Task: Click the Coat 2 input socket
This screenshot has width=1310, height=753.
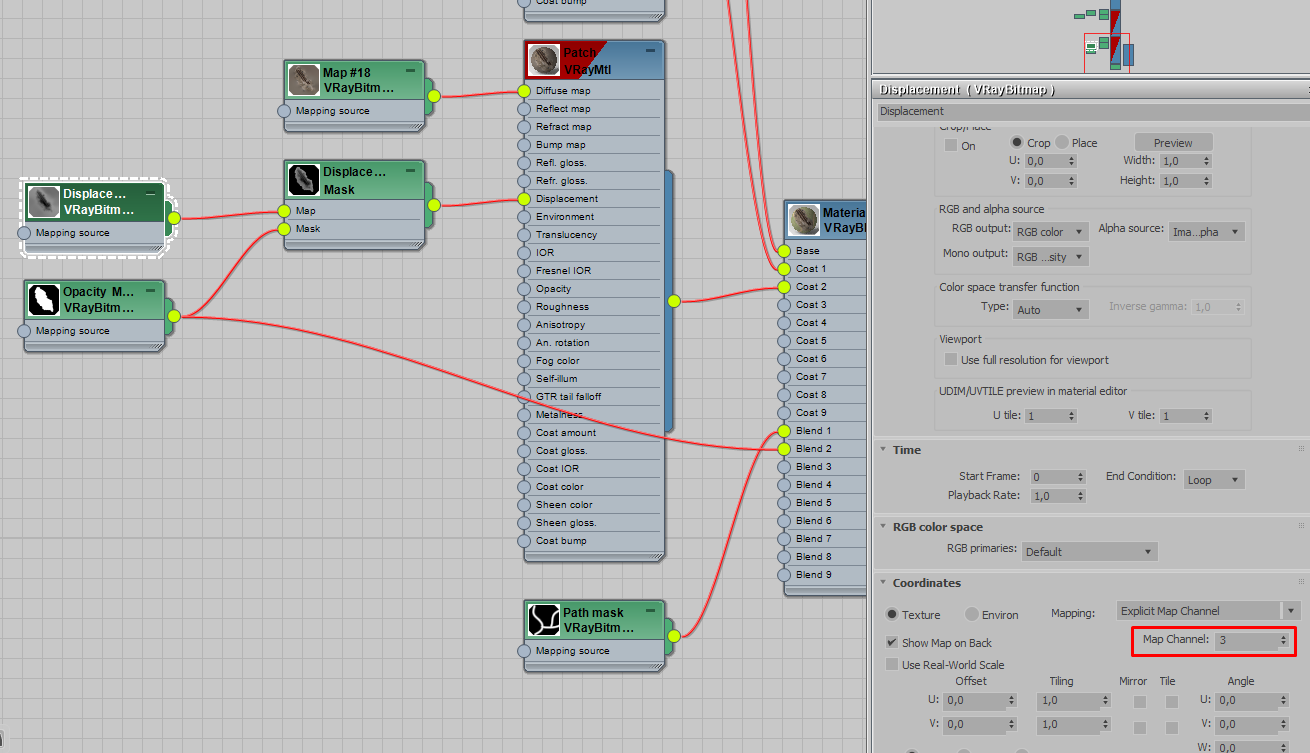Action: [784, 287]
